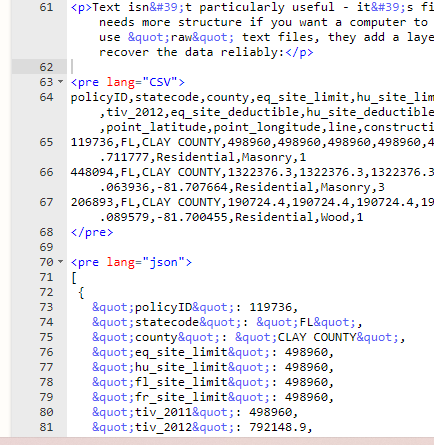Screen dimensions: 434x445
Task: Click line number 68 in gutter
Action: tap(46, 232)
